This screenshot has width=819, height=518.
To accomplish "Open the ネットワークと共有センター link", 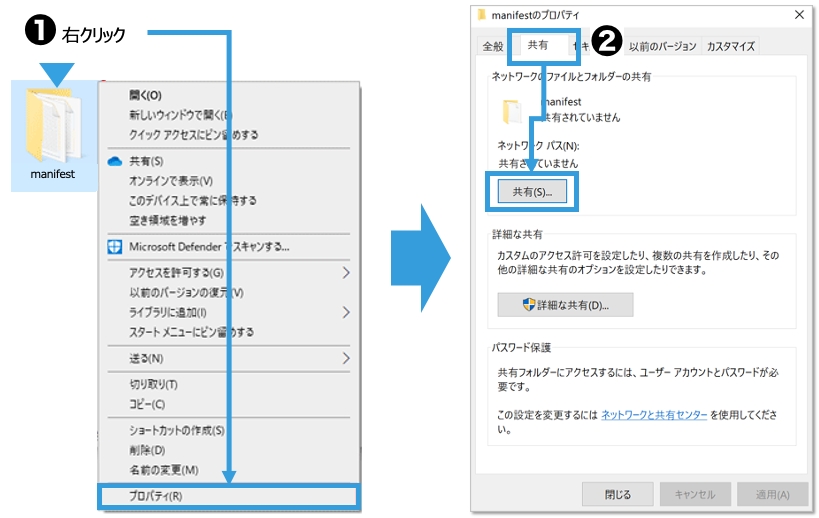I will [x=654, y=414].
